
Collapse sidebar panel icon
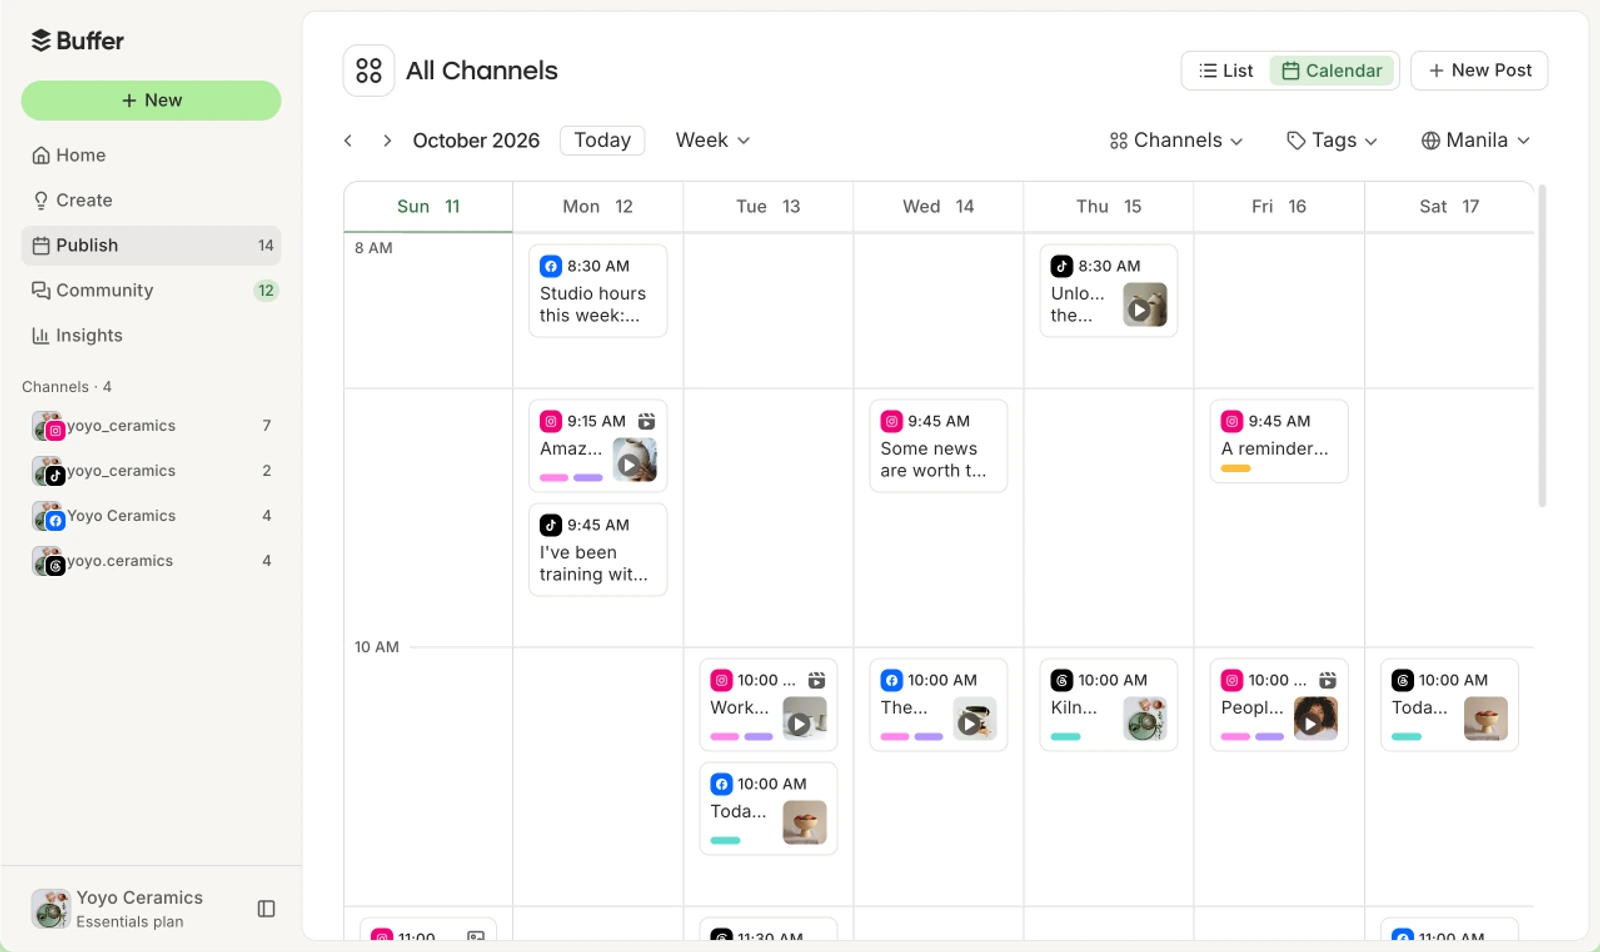[266, 908]
